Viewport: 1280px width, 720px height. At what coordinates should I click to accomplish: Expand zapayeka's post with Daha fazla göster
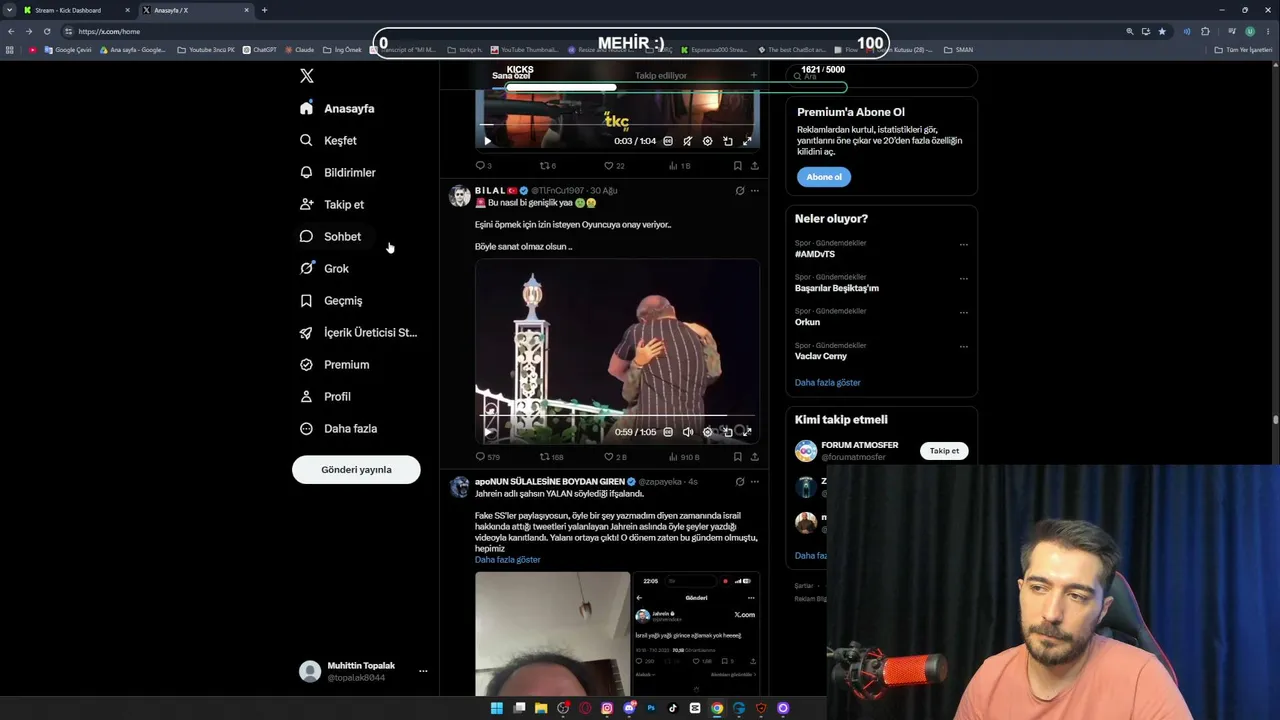point(507,560)
